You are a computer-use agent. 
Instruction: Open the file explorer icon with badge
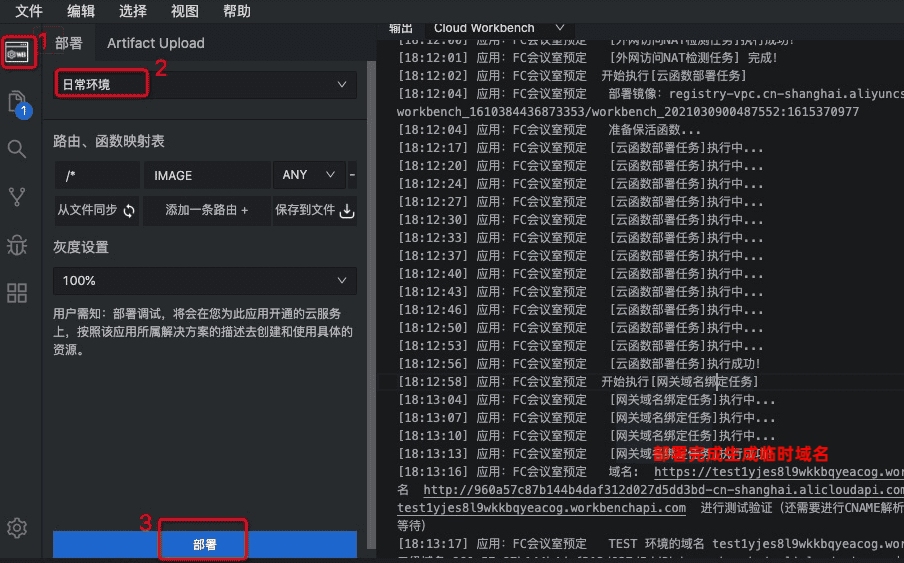pos(18,104)
